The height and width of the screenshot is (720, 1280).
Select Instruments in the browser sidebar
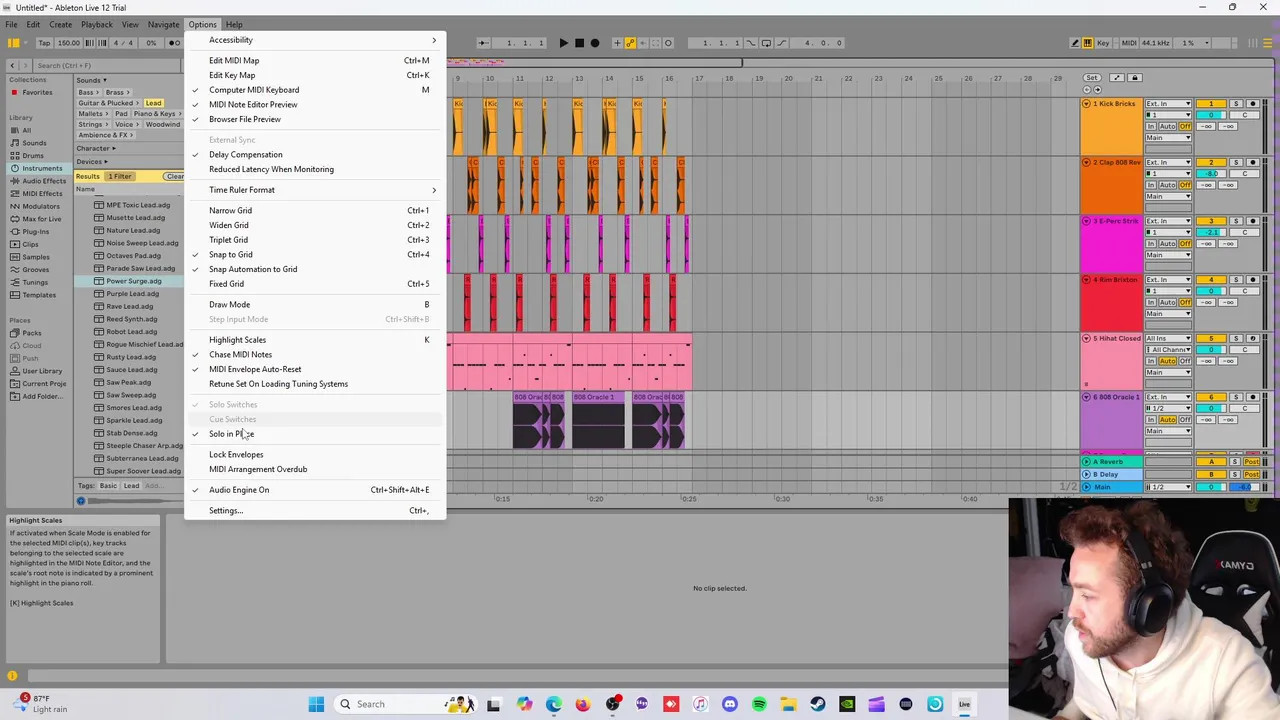pyautogui.click(x=42, y=168)
